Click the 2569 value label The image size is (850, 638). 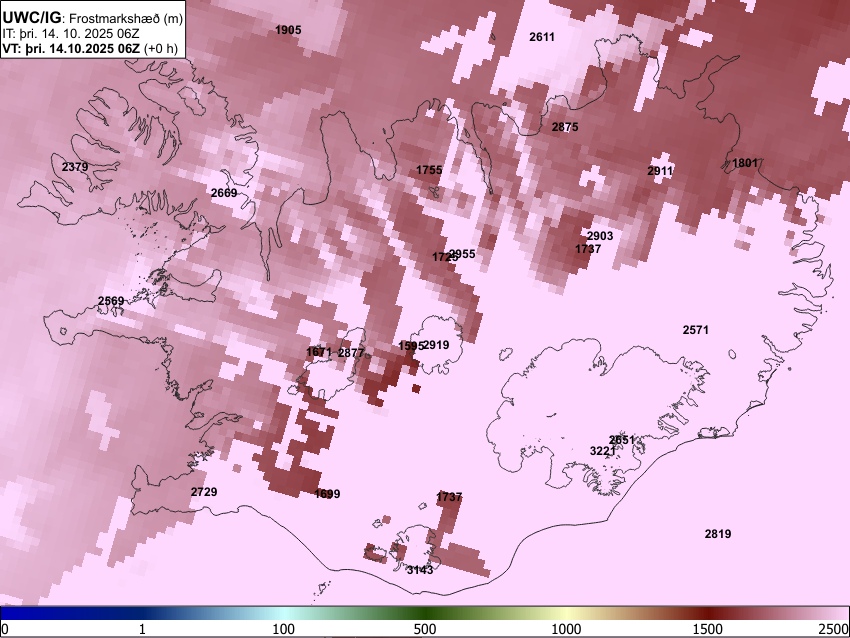(x=111, y=301)
